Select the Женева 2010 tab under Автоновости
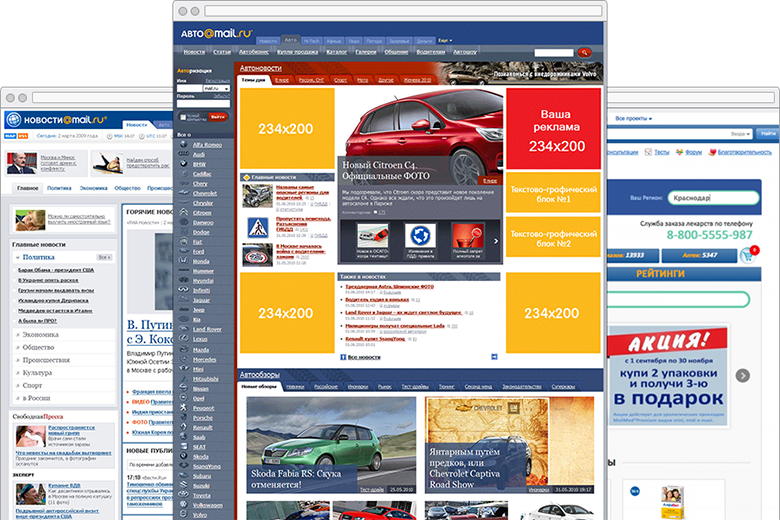The width and height of the screenshot is (780, 520). coord(417,80)
